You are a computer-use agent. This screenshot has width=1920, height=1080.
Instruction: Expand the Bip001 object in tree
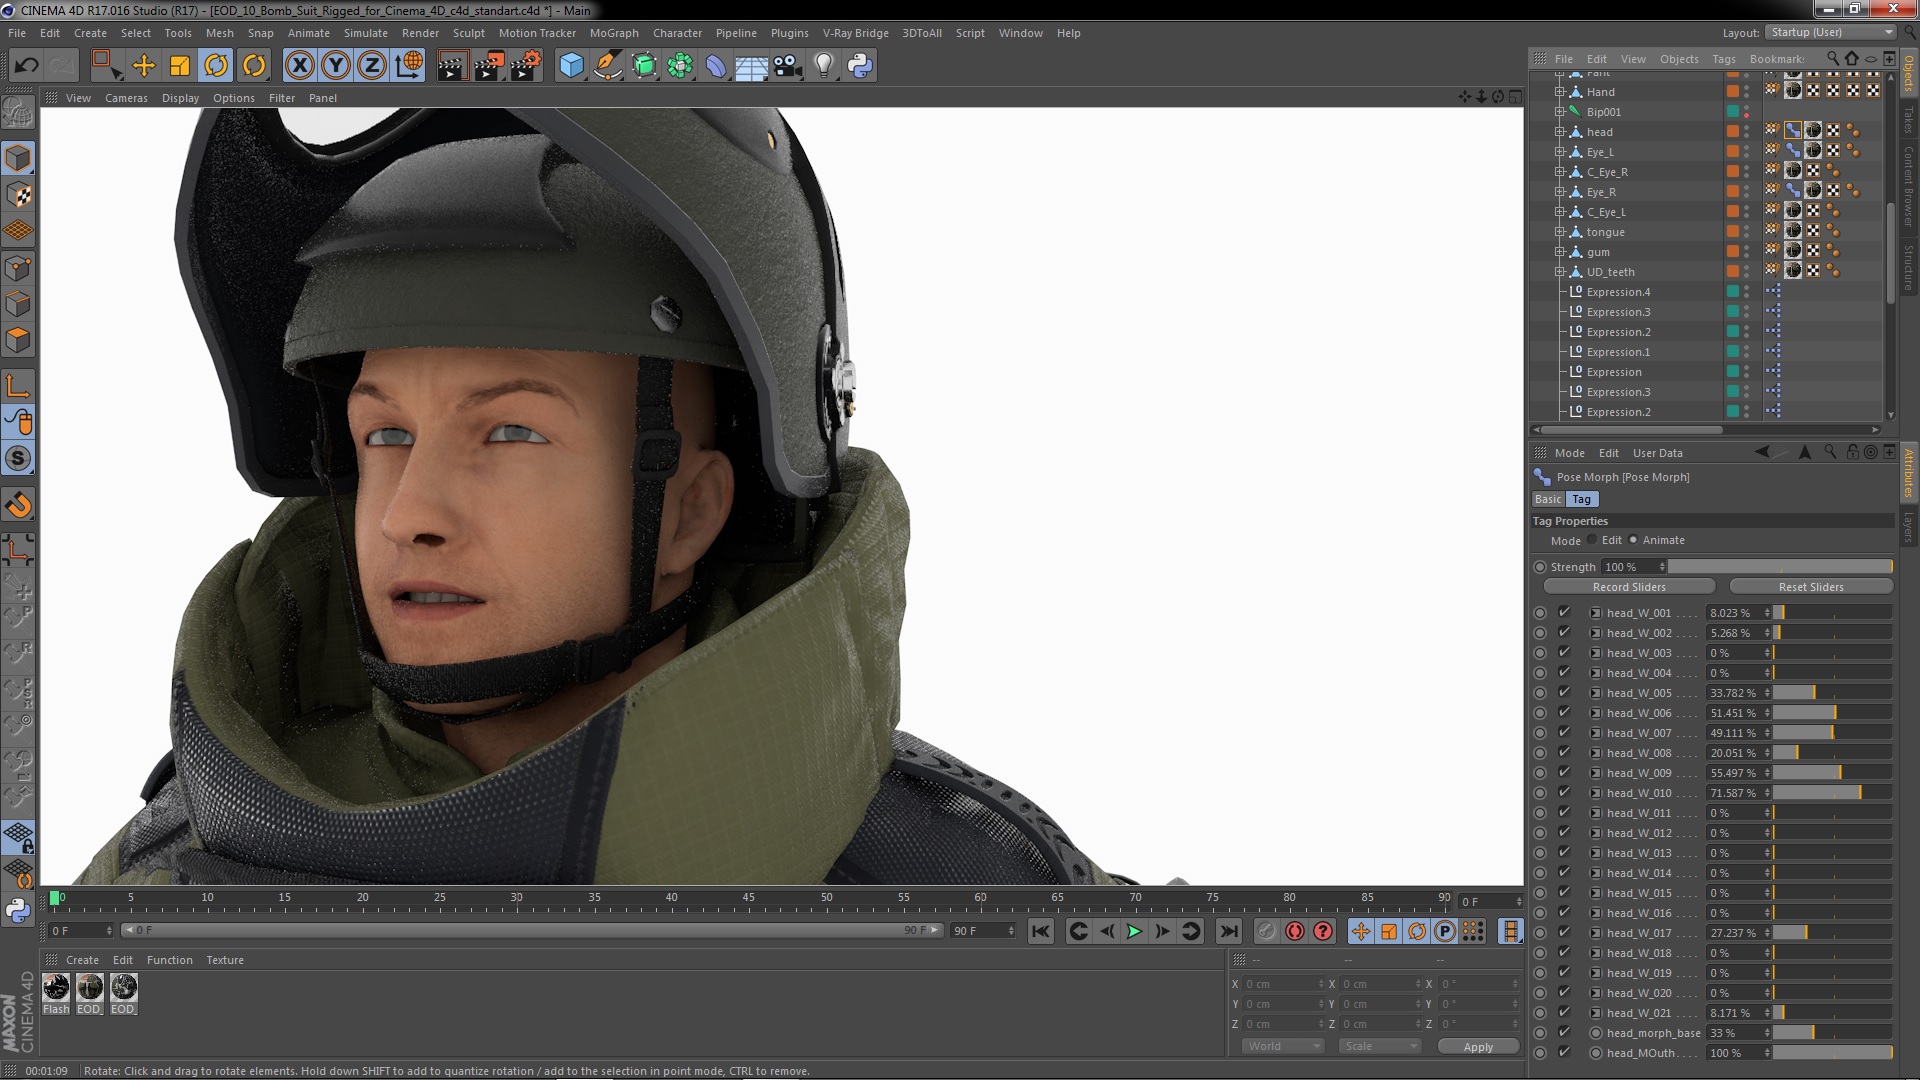pyautogui.click(x=1559, y=112)
